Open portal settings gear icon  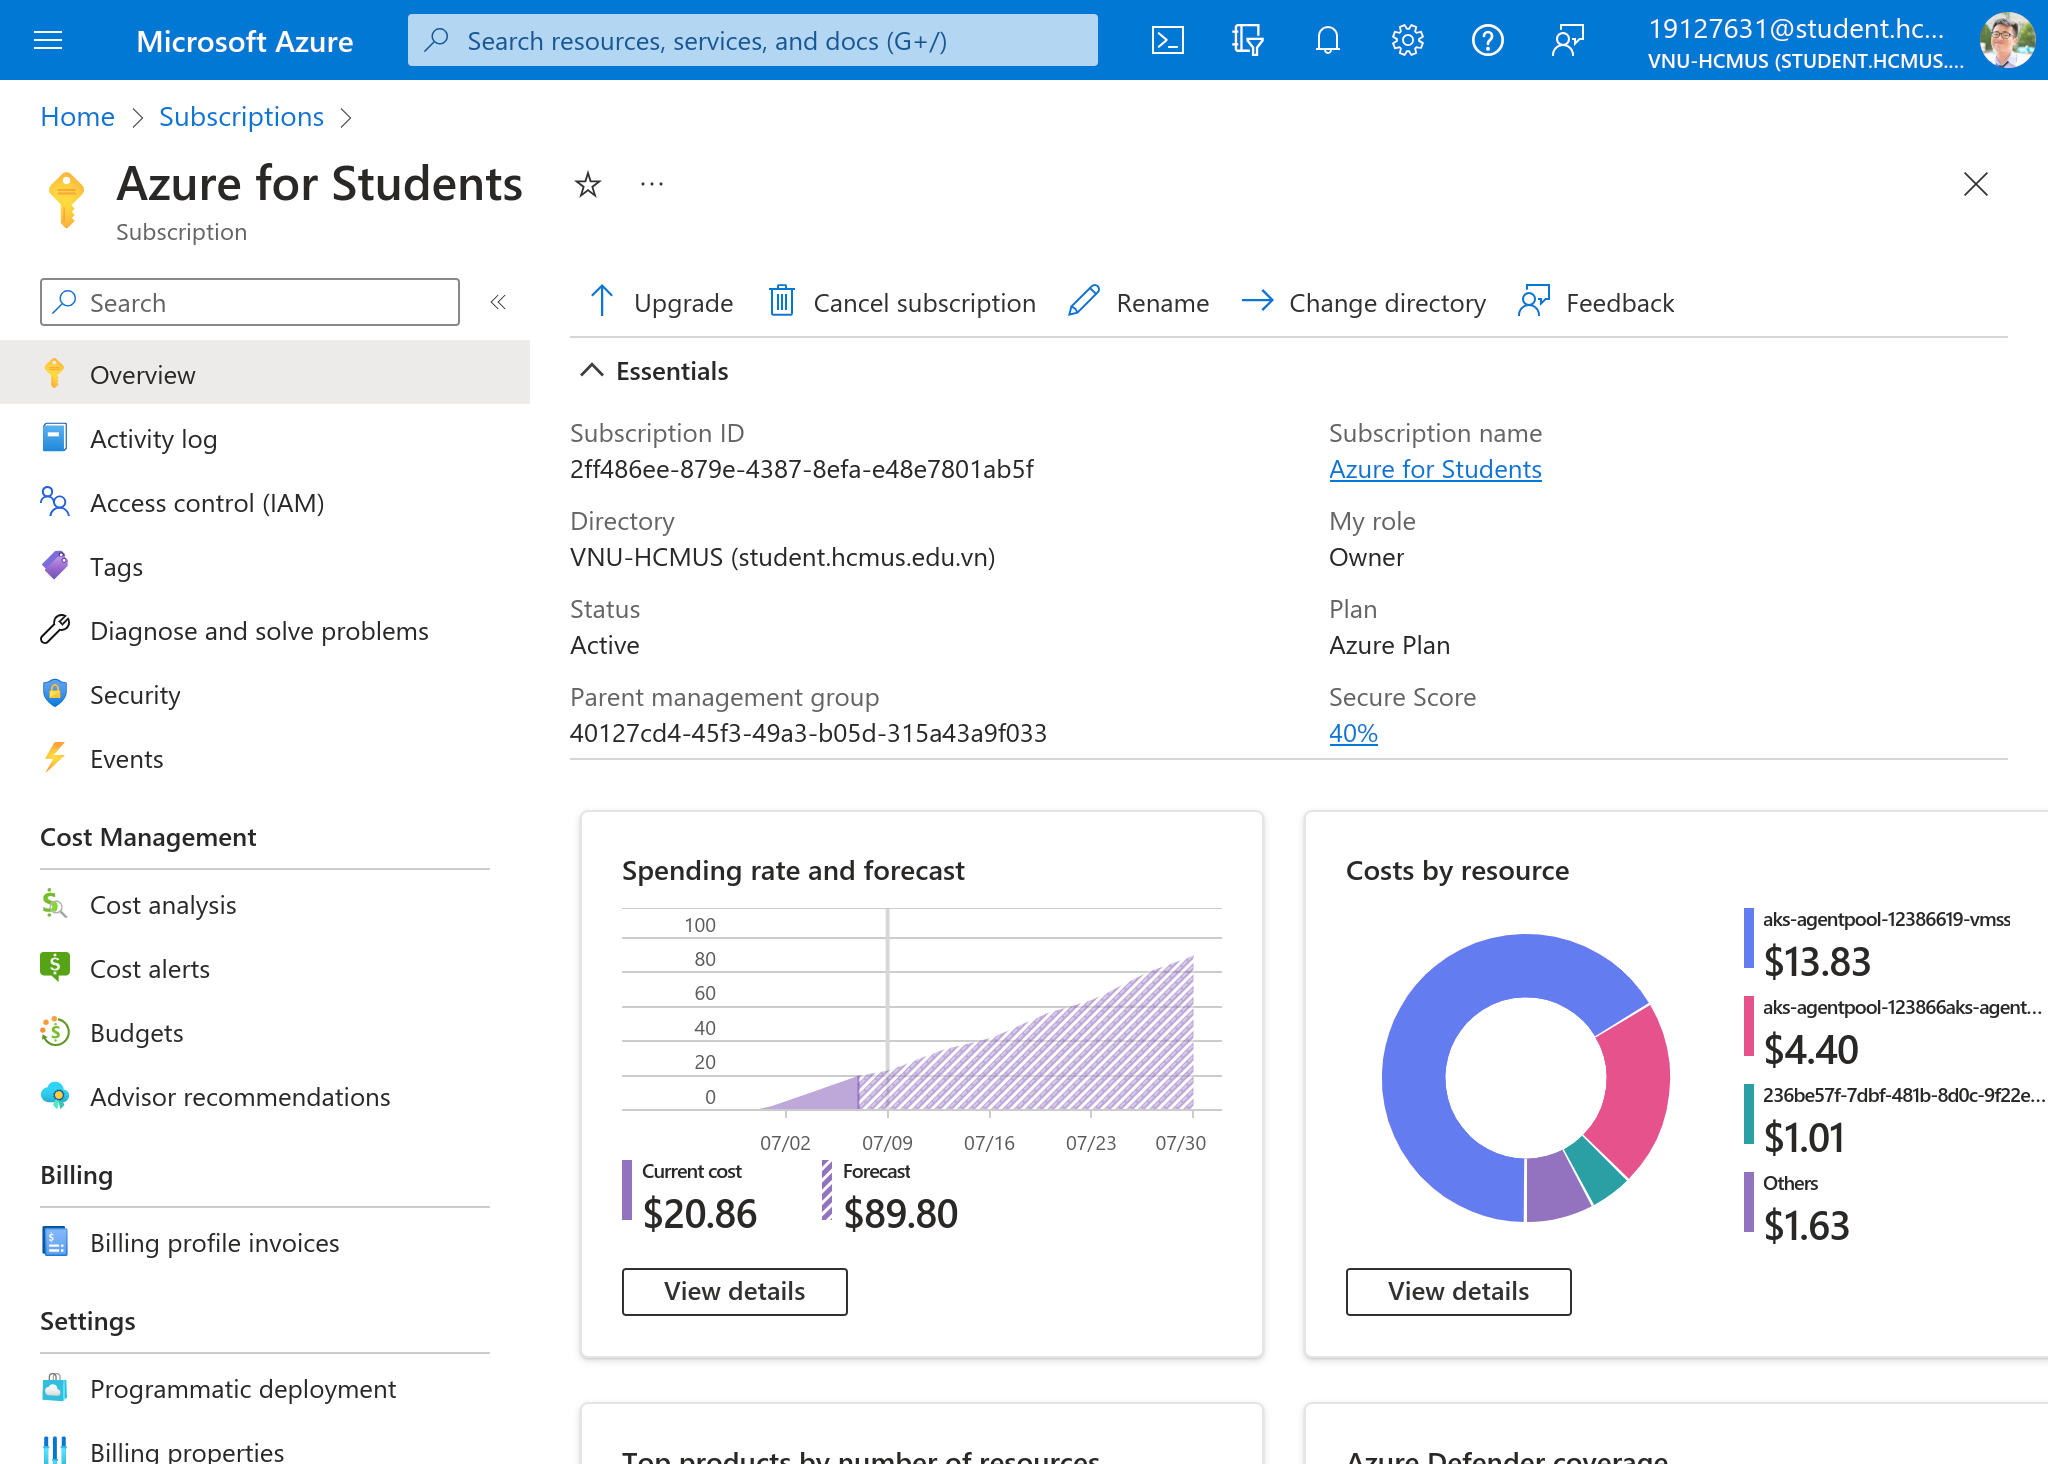pyautogui.click(x=1408, y=40)
